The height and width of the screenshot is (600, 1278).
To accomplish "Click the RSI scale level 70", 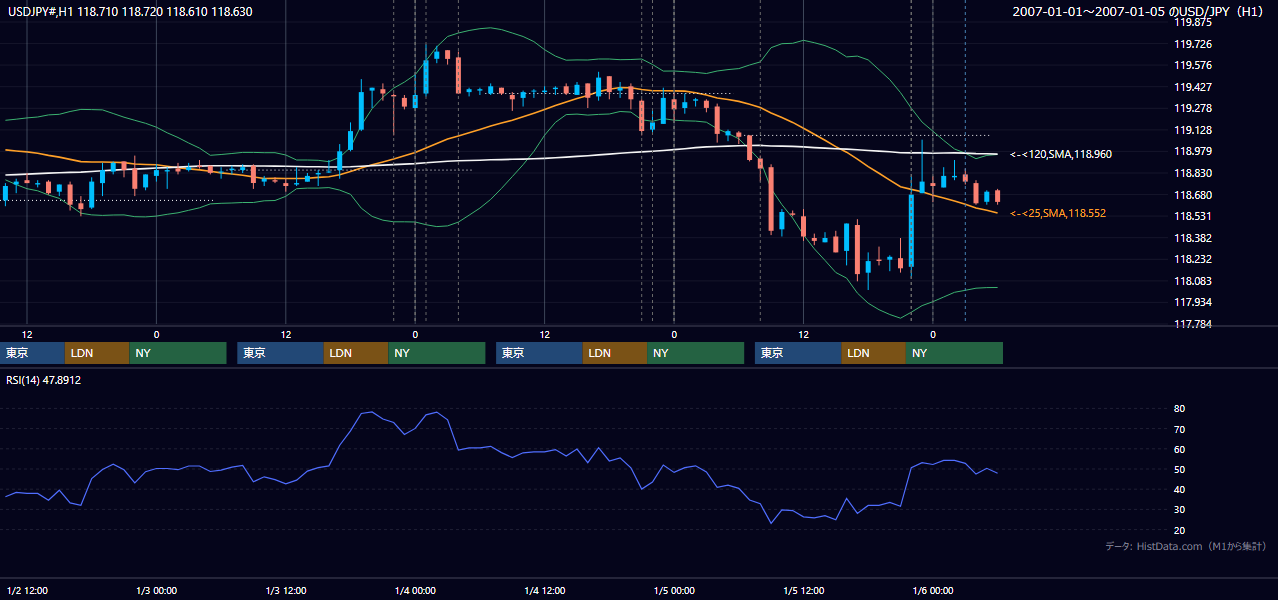I will tap(1180, 429).
